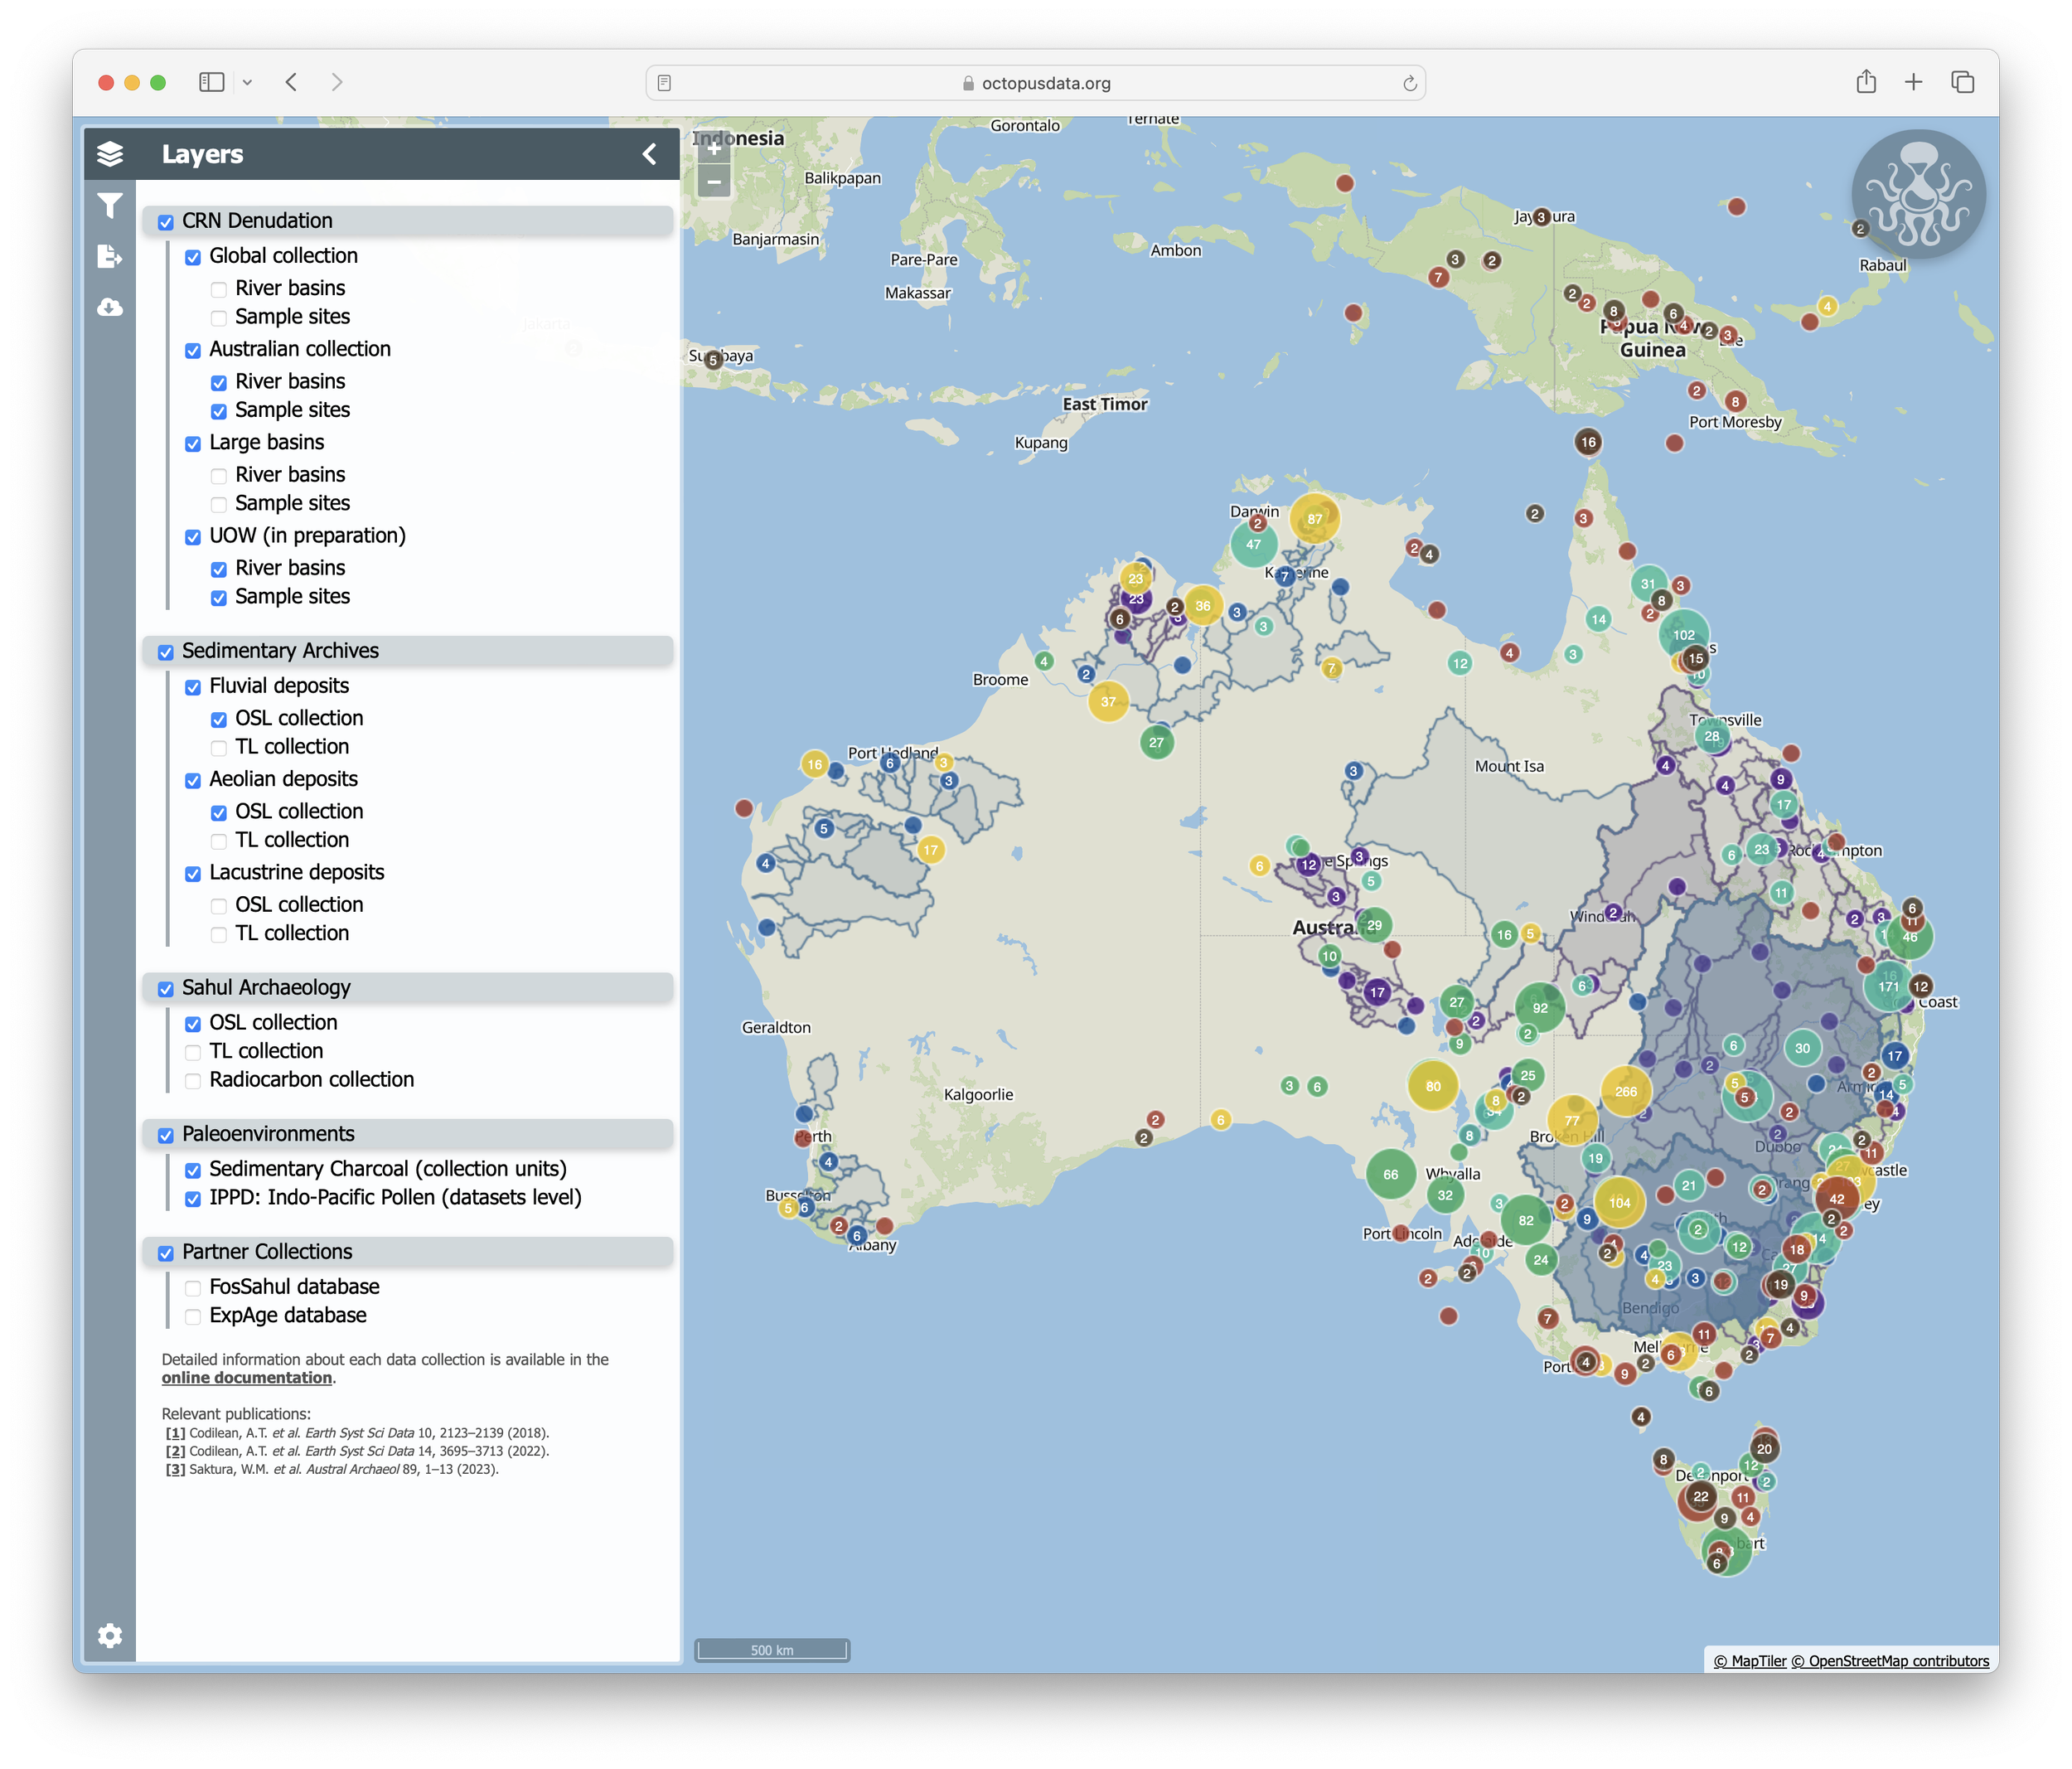The height and width of the screenshot is (1769, 2072).
Task: Click the Octopus logo badge
Action: (x=1918, y=195)
